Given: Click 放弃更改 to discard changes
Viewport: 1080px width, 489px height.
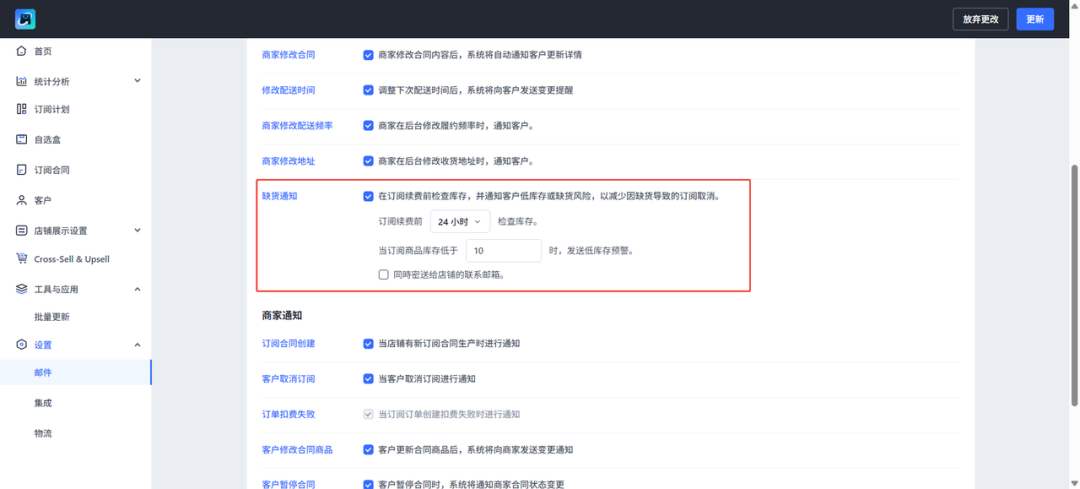Looking at the screenshot, I should (980, 19).
